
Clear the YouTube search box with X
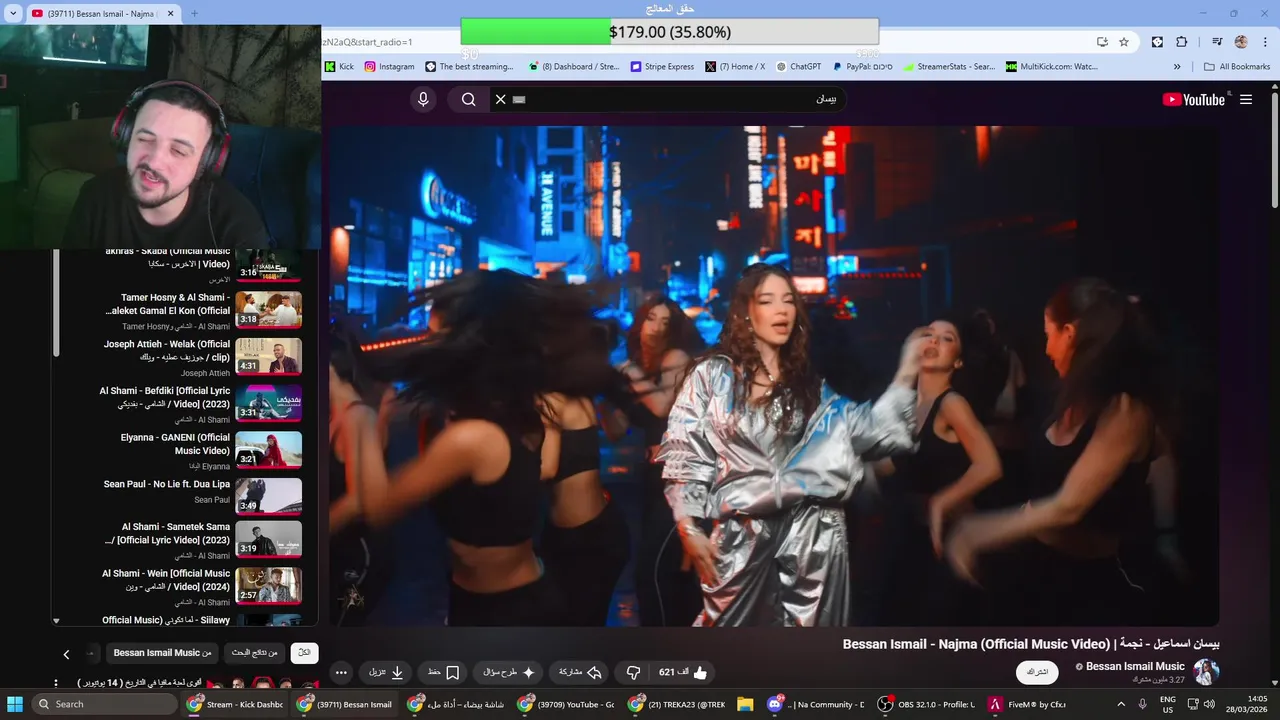tap(501, 99)
